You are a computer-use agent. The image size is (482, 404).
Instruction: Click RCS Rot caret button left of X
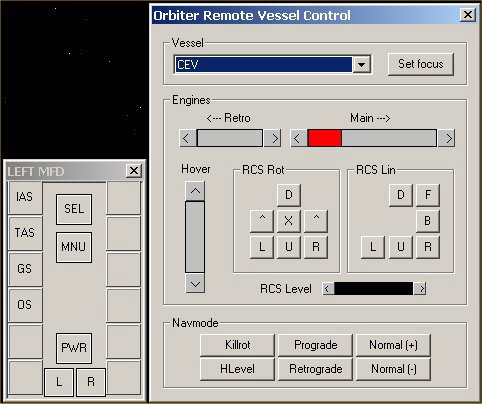(x=262, y=221)
